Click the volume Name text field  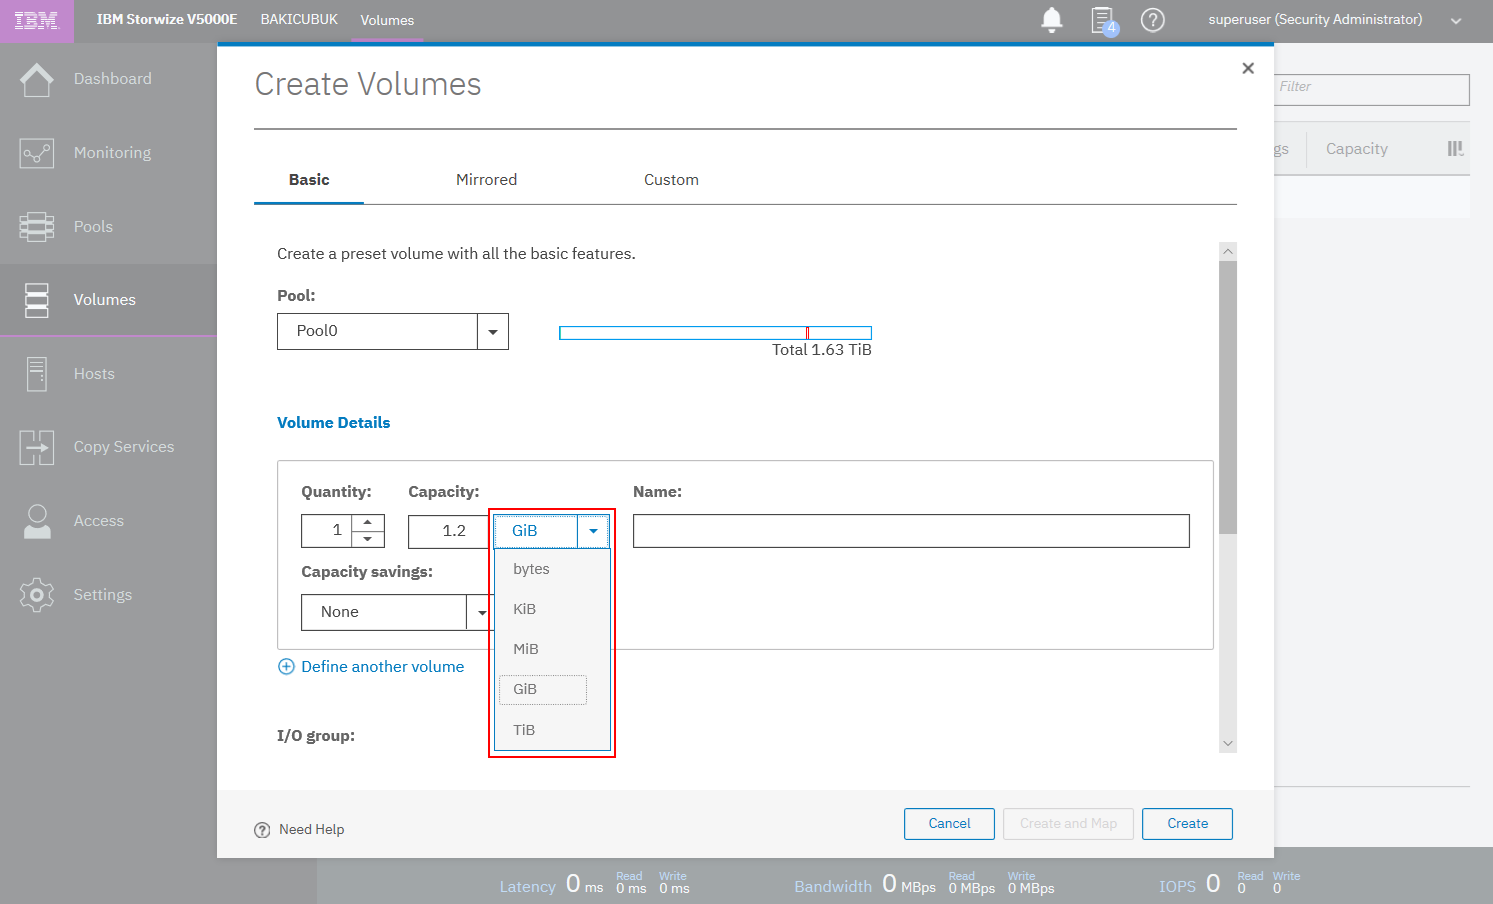(x=911, y=531)
